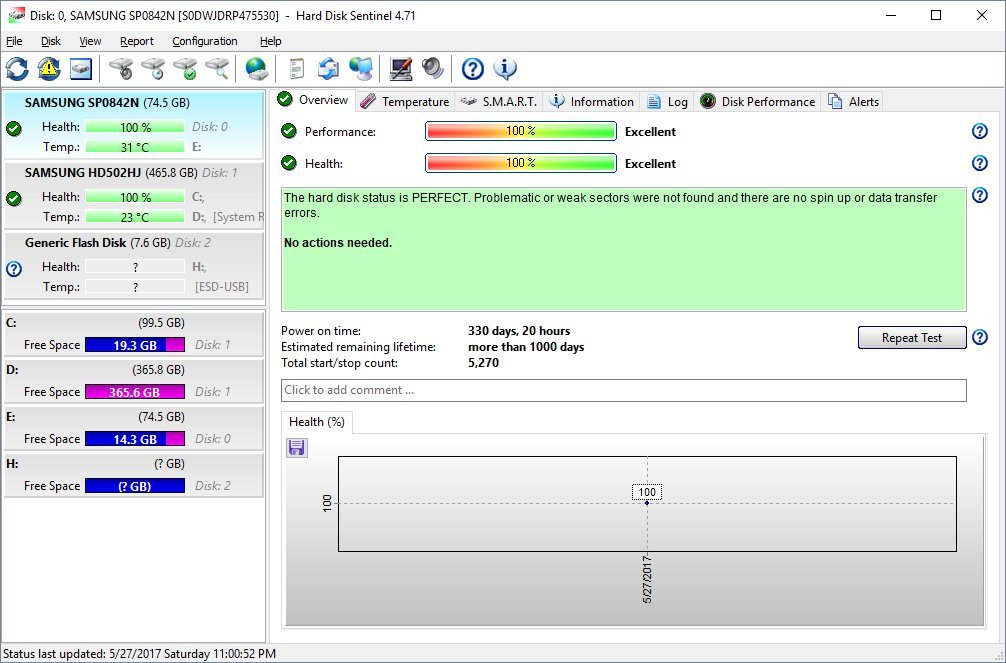1006x663 pixels.
Task: Click the disk with speaker test icon
Action: [x=121, y=69]
